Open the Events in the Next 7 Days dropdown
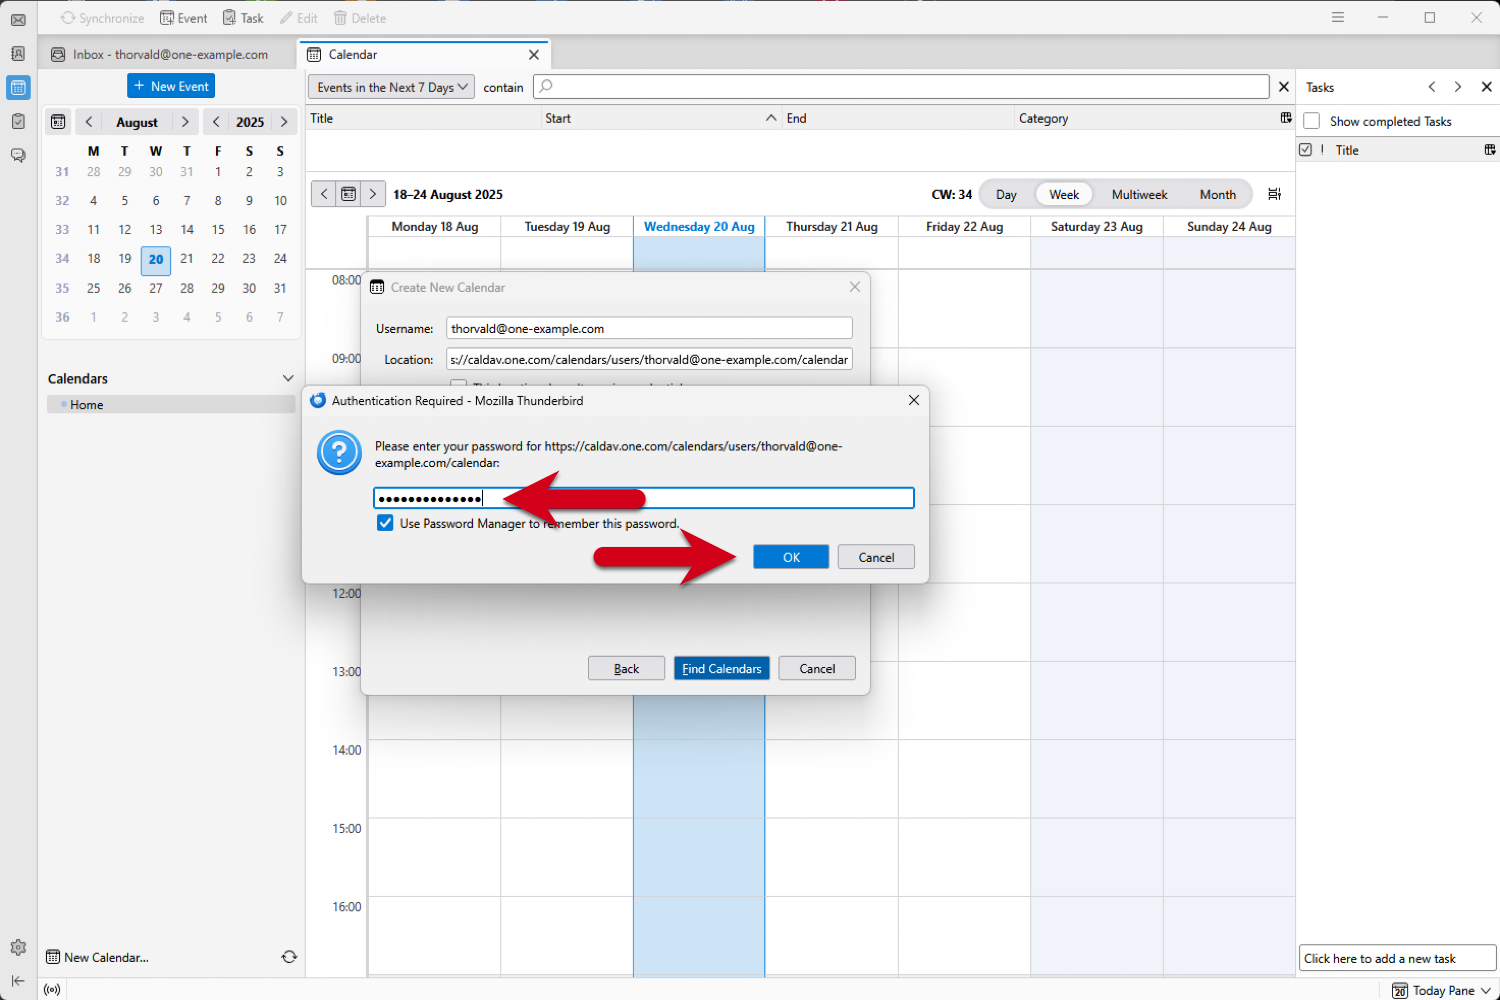The height and width of the screenshot is (1000, 1500). (390, 87)
